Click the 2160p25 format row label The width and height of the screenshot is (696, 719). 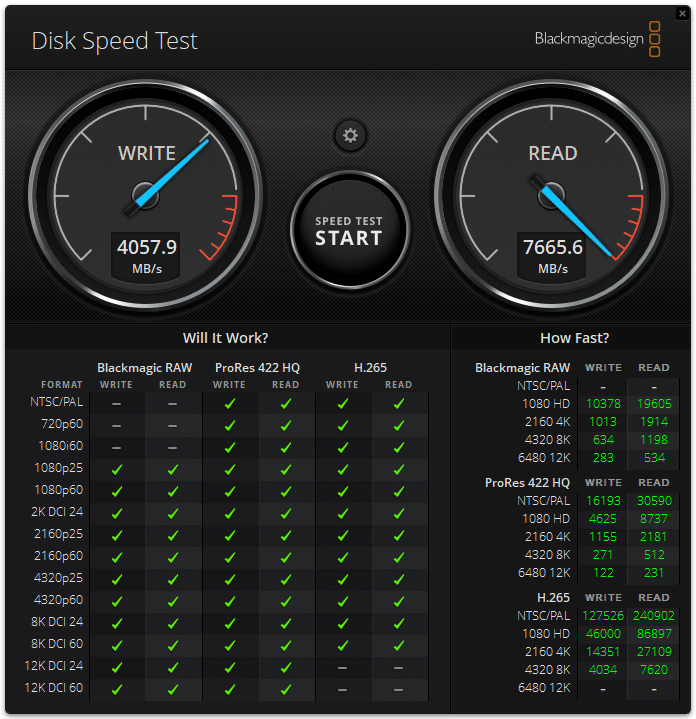tap(59, 534)
